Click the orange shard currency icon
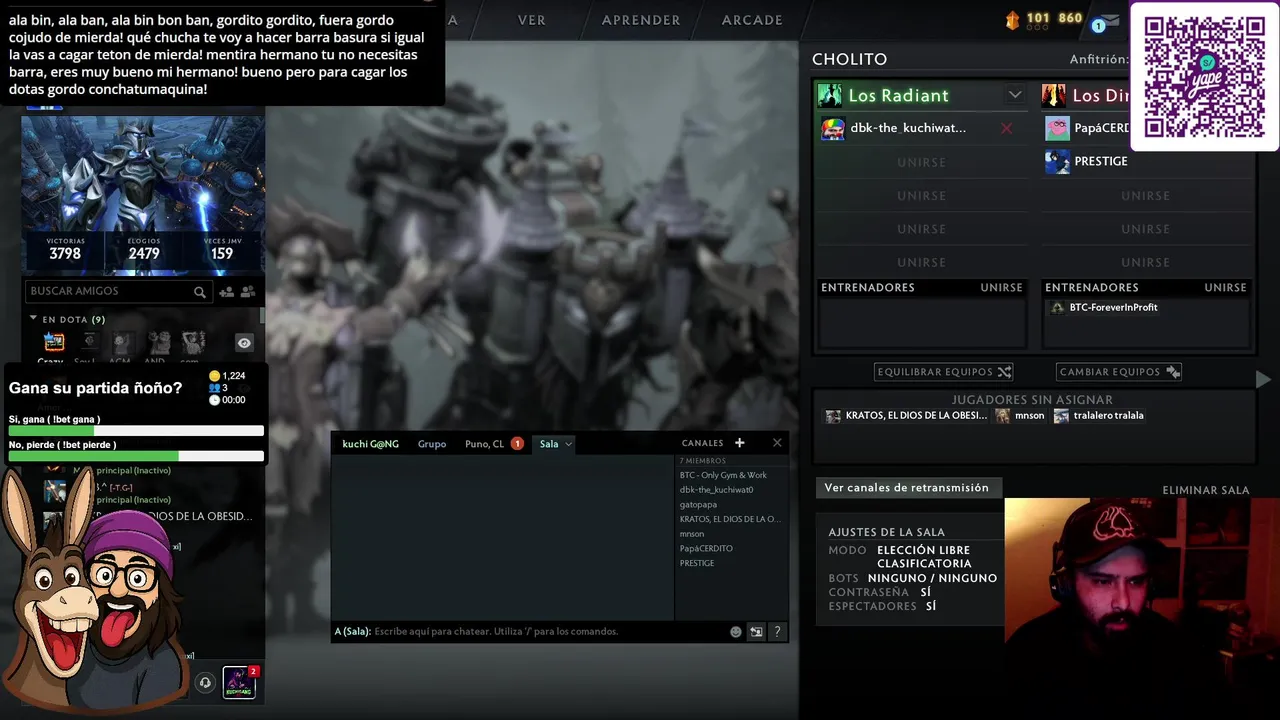This screenshot has height=720, width=1280. pos(1012,19)
